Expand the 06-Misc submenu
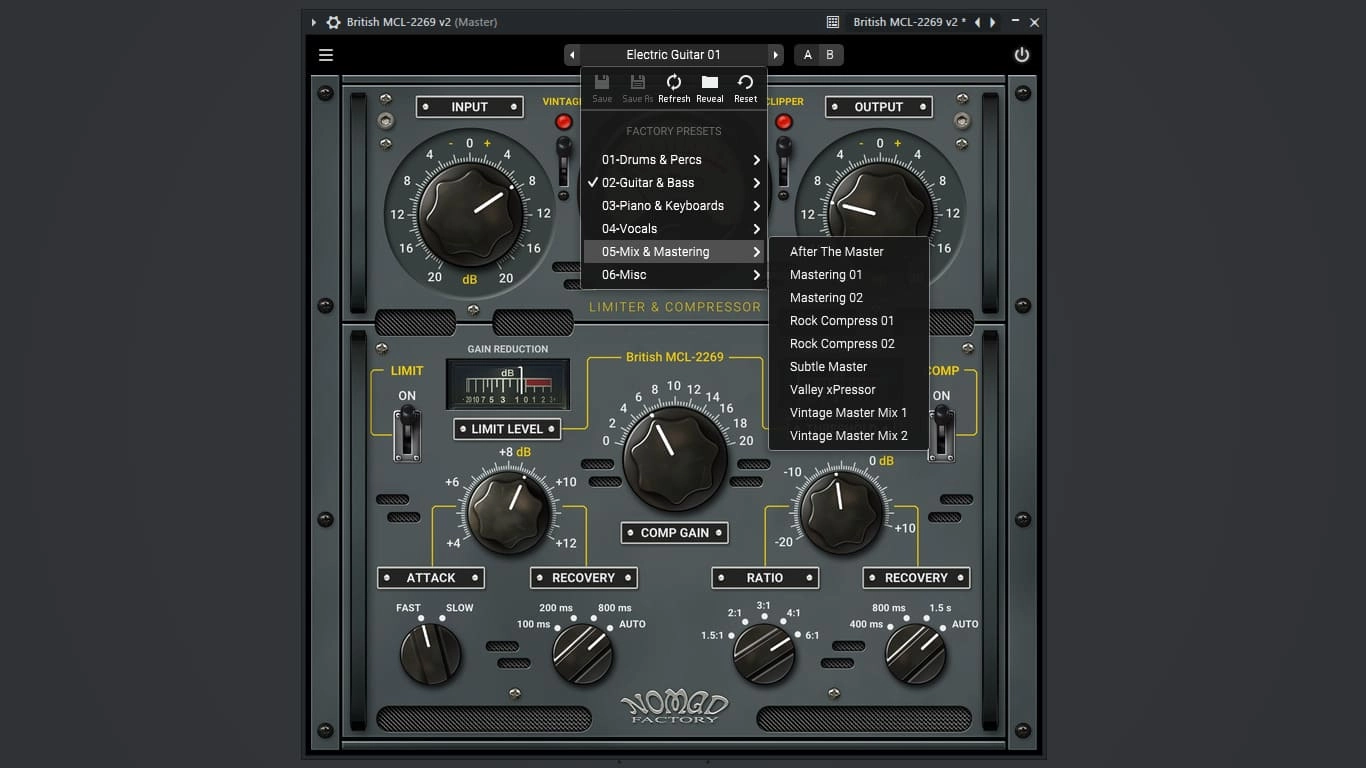This screenshot has width=1366, height=768. 674,275
